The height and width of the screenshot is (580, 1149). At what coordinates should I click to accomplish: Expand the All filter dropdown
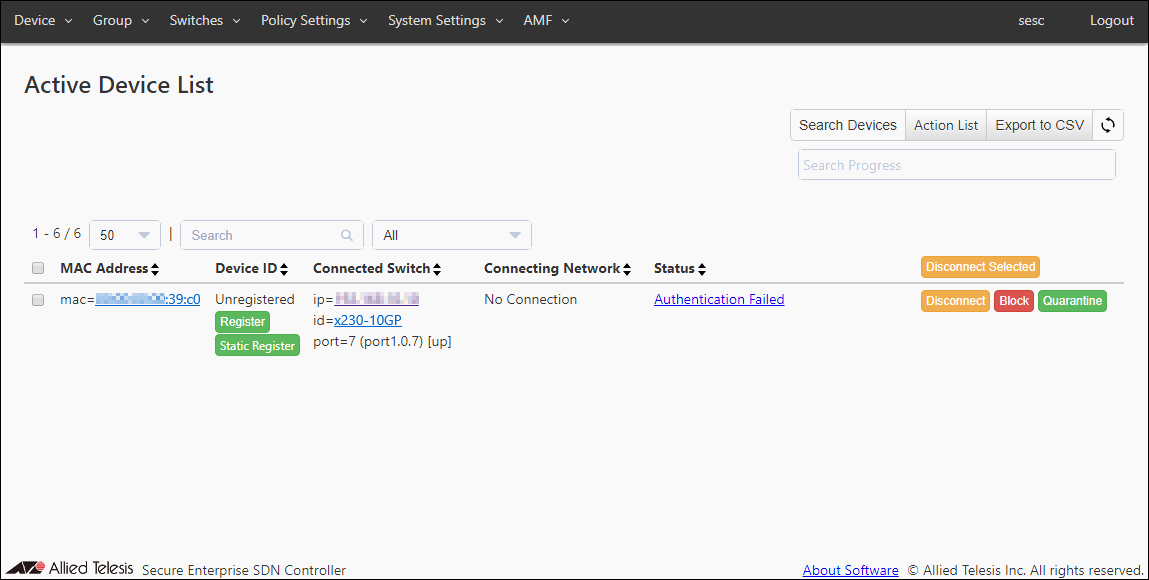point(452,235)
